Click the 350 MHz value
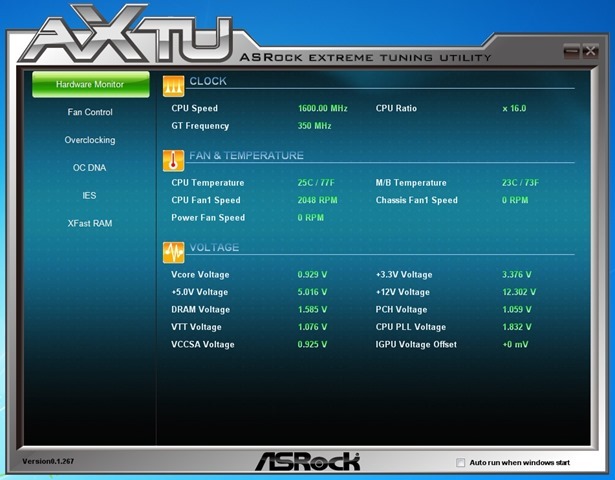This screenshot has height=480, width=615. pyautogui.click(x=315, y=126)
